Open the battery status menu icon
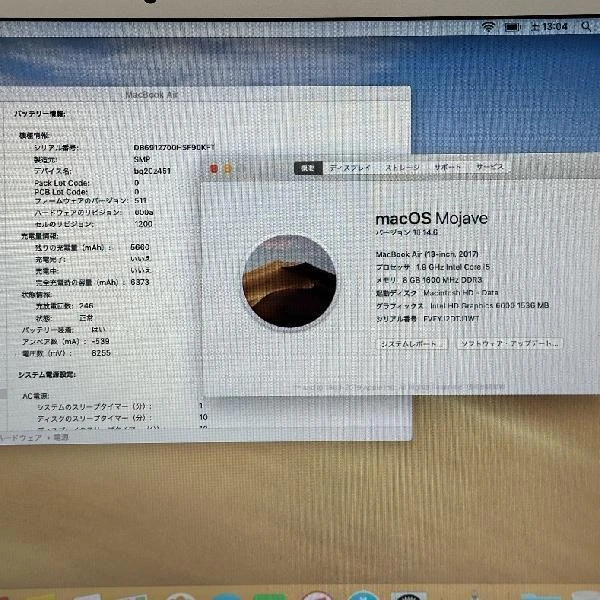Image resolution: width=600 pixels, height=600 pixels. point(512,27)
